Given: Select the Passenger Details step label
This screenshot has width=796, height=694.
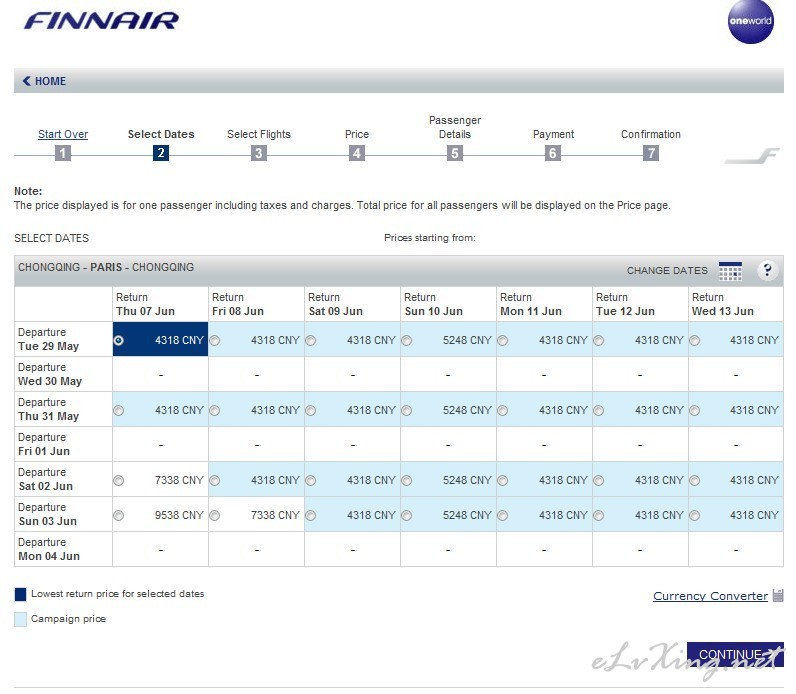Looking at the screenshot, I should tap(455, 127).
